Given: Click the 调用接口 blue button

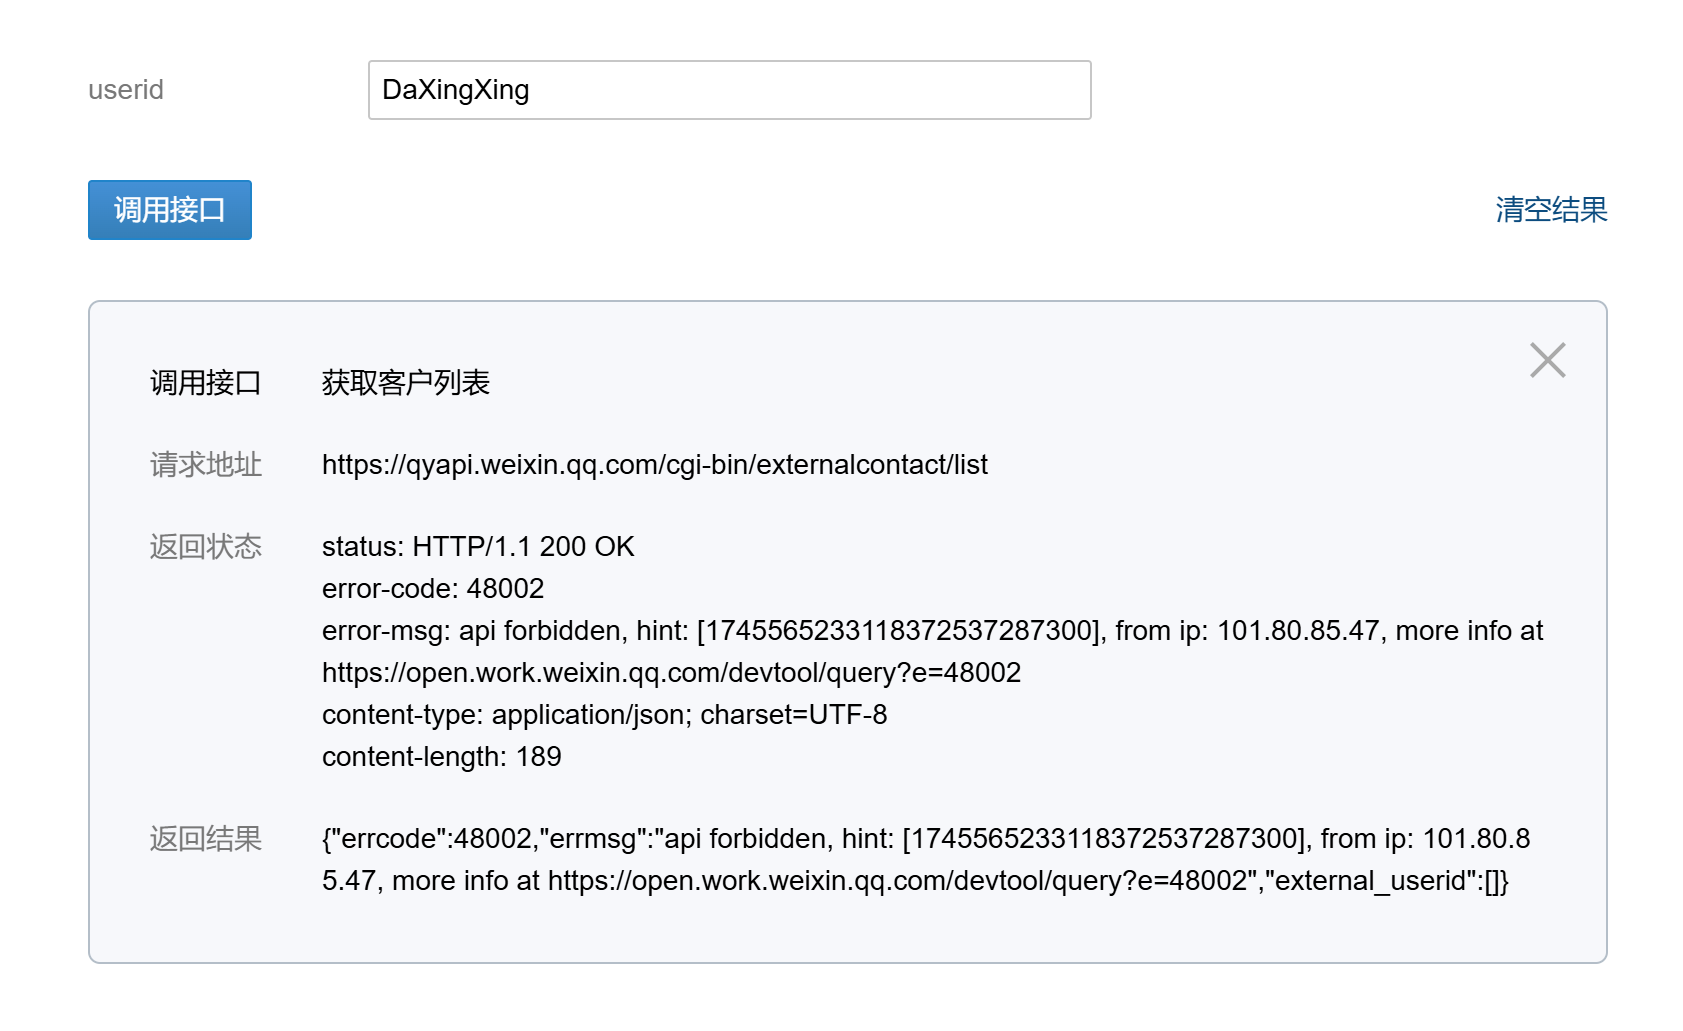Looking at the screenshot, I should click(169, 210).
